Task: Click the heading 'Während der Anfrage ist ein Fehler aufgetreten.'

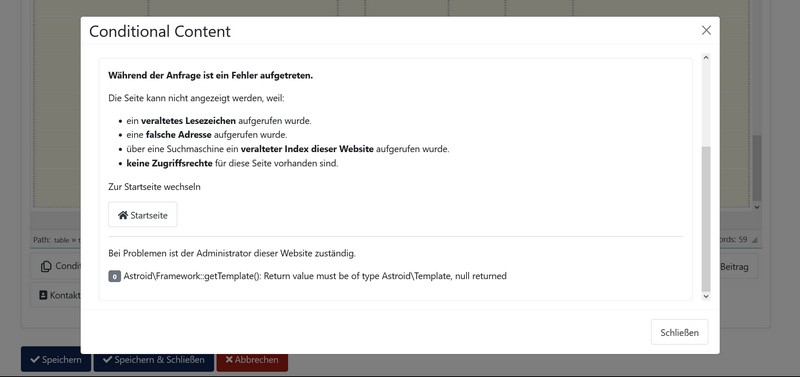Action: click(x=211, y=76)
